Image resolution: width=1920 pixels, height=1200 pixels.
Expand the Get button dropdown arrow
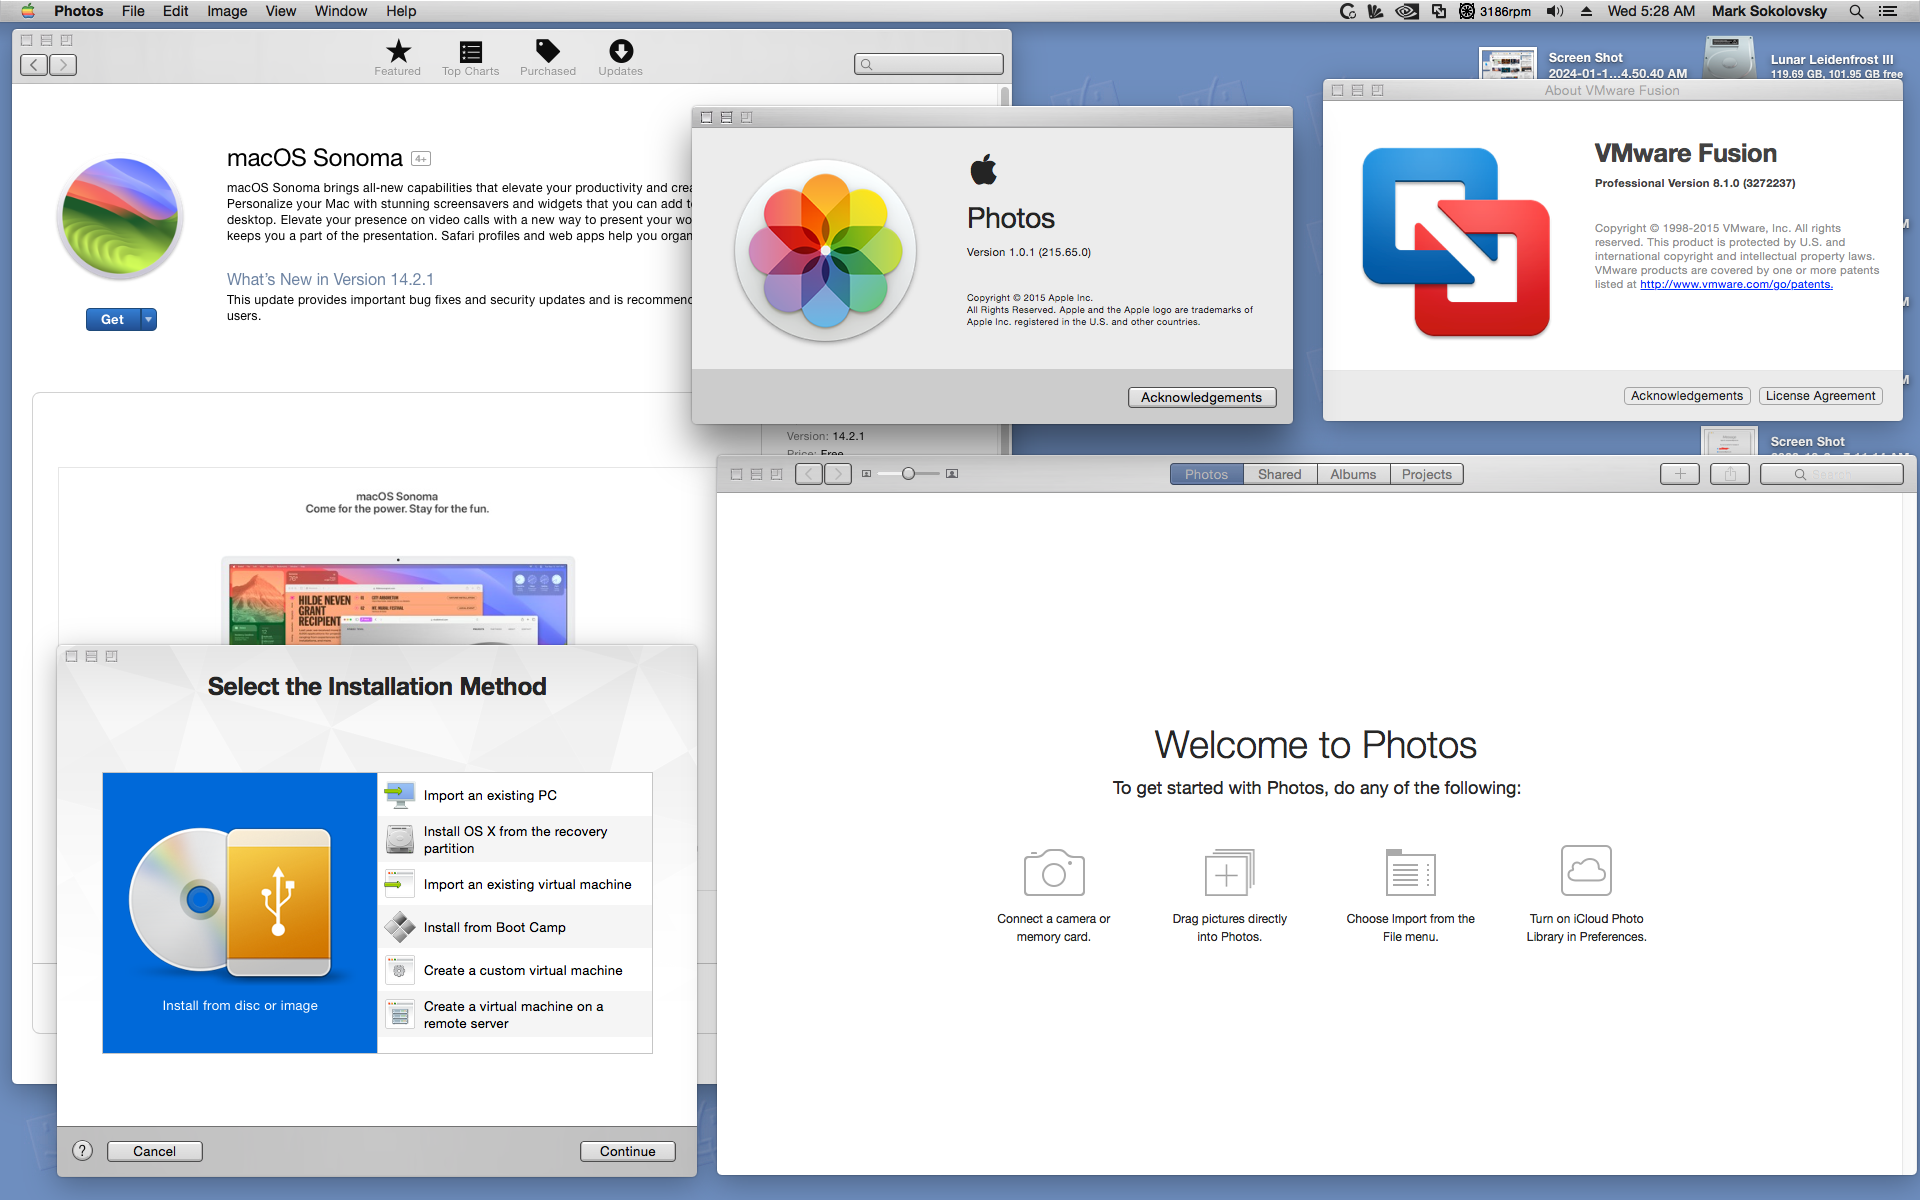pos(149,319)
